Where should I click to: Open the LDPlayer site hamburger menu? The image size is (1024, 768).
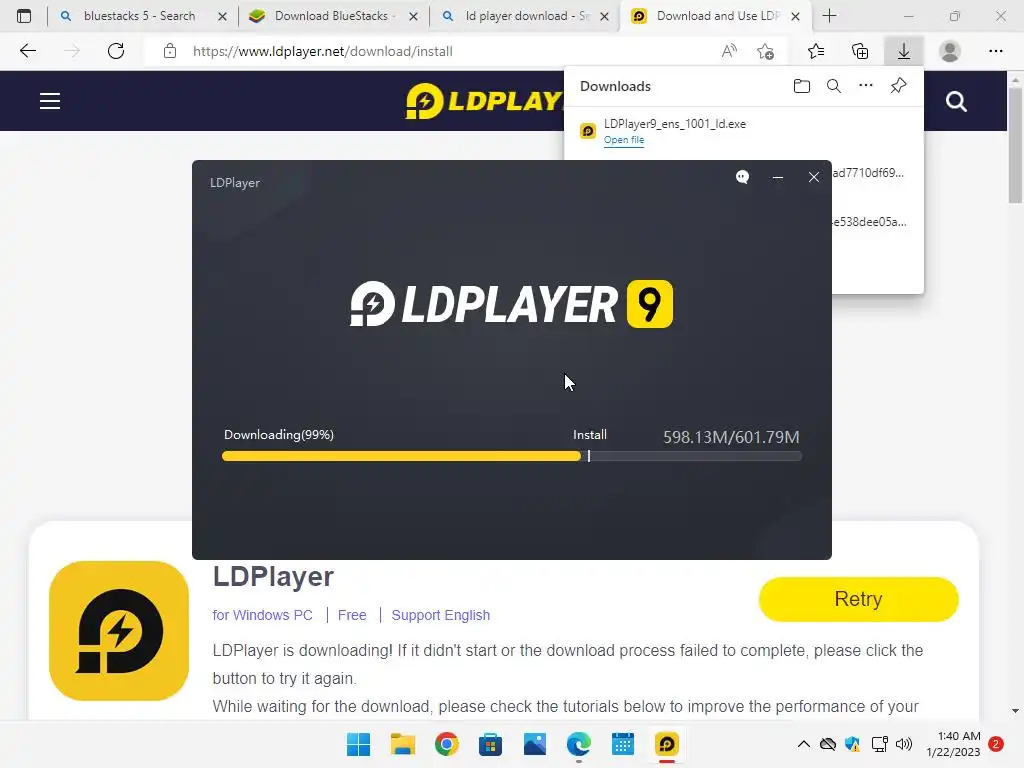point(50,101)
